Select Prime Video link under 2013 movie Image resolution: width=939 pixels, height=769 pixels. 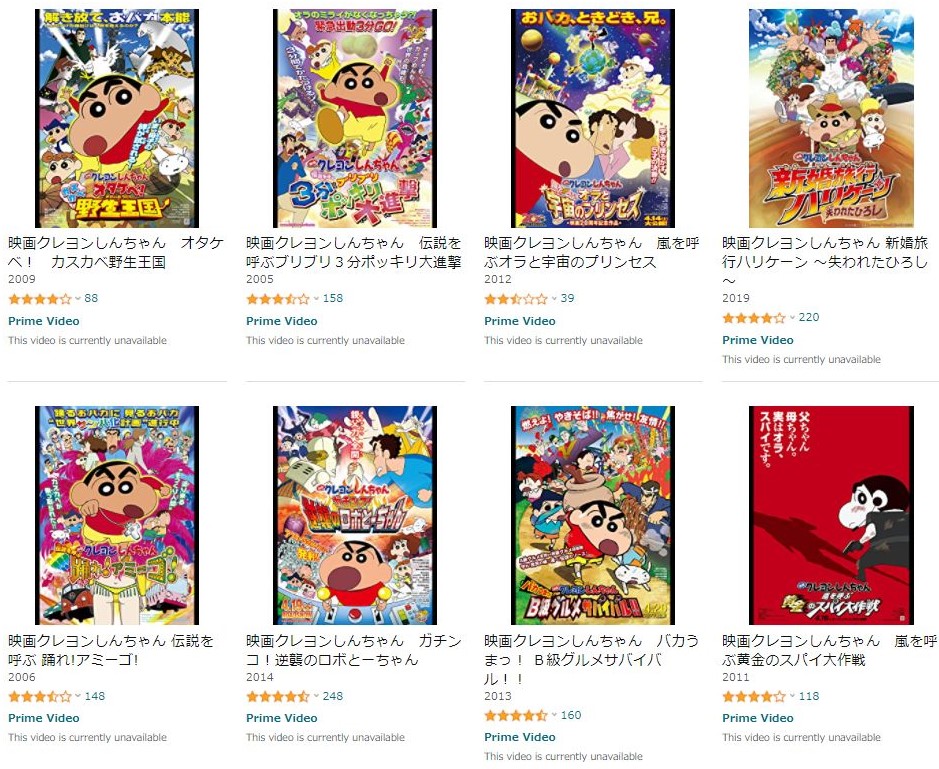tap(519, 737)
